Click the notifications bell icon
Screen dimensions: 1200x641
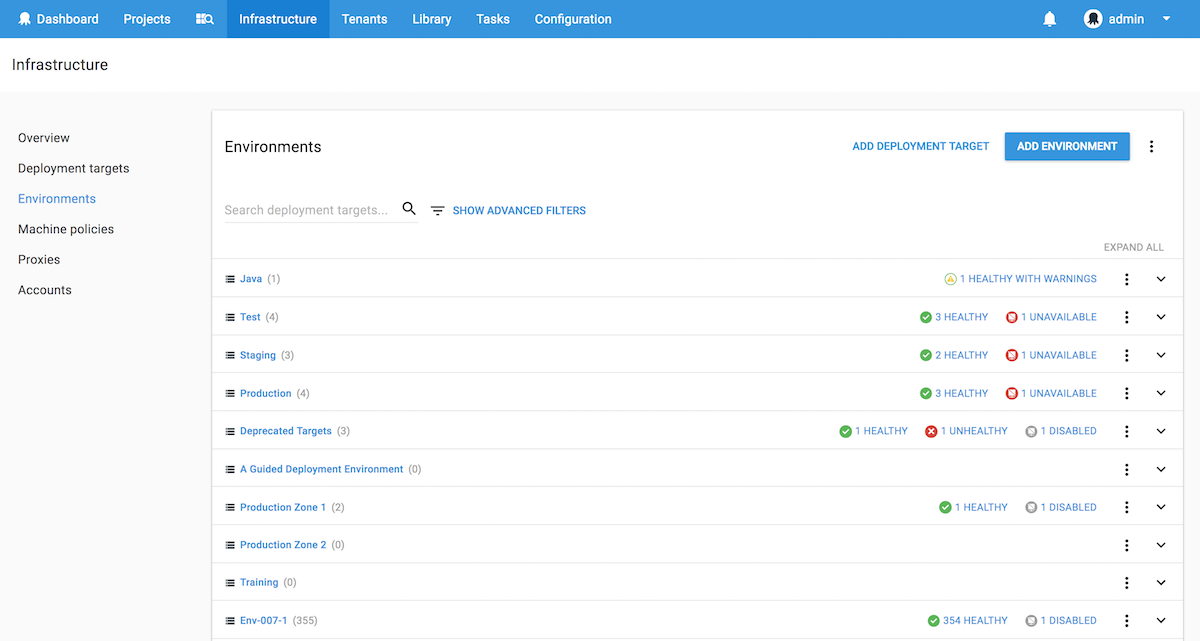1049,19
